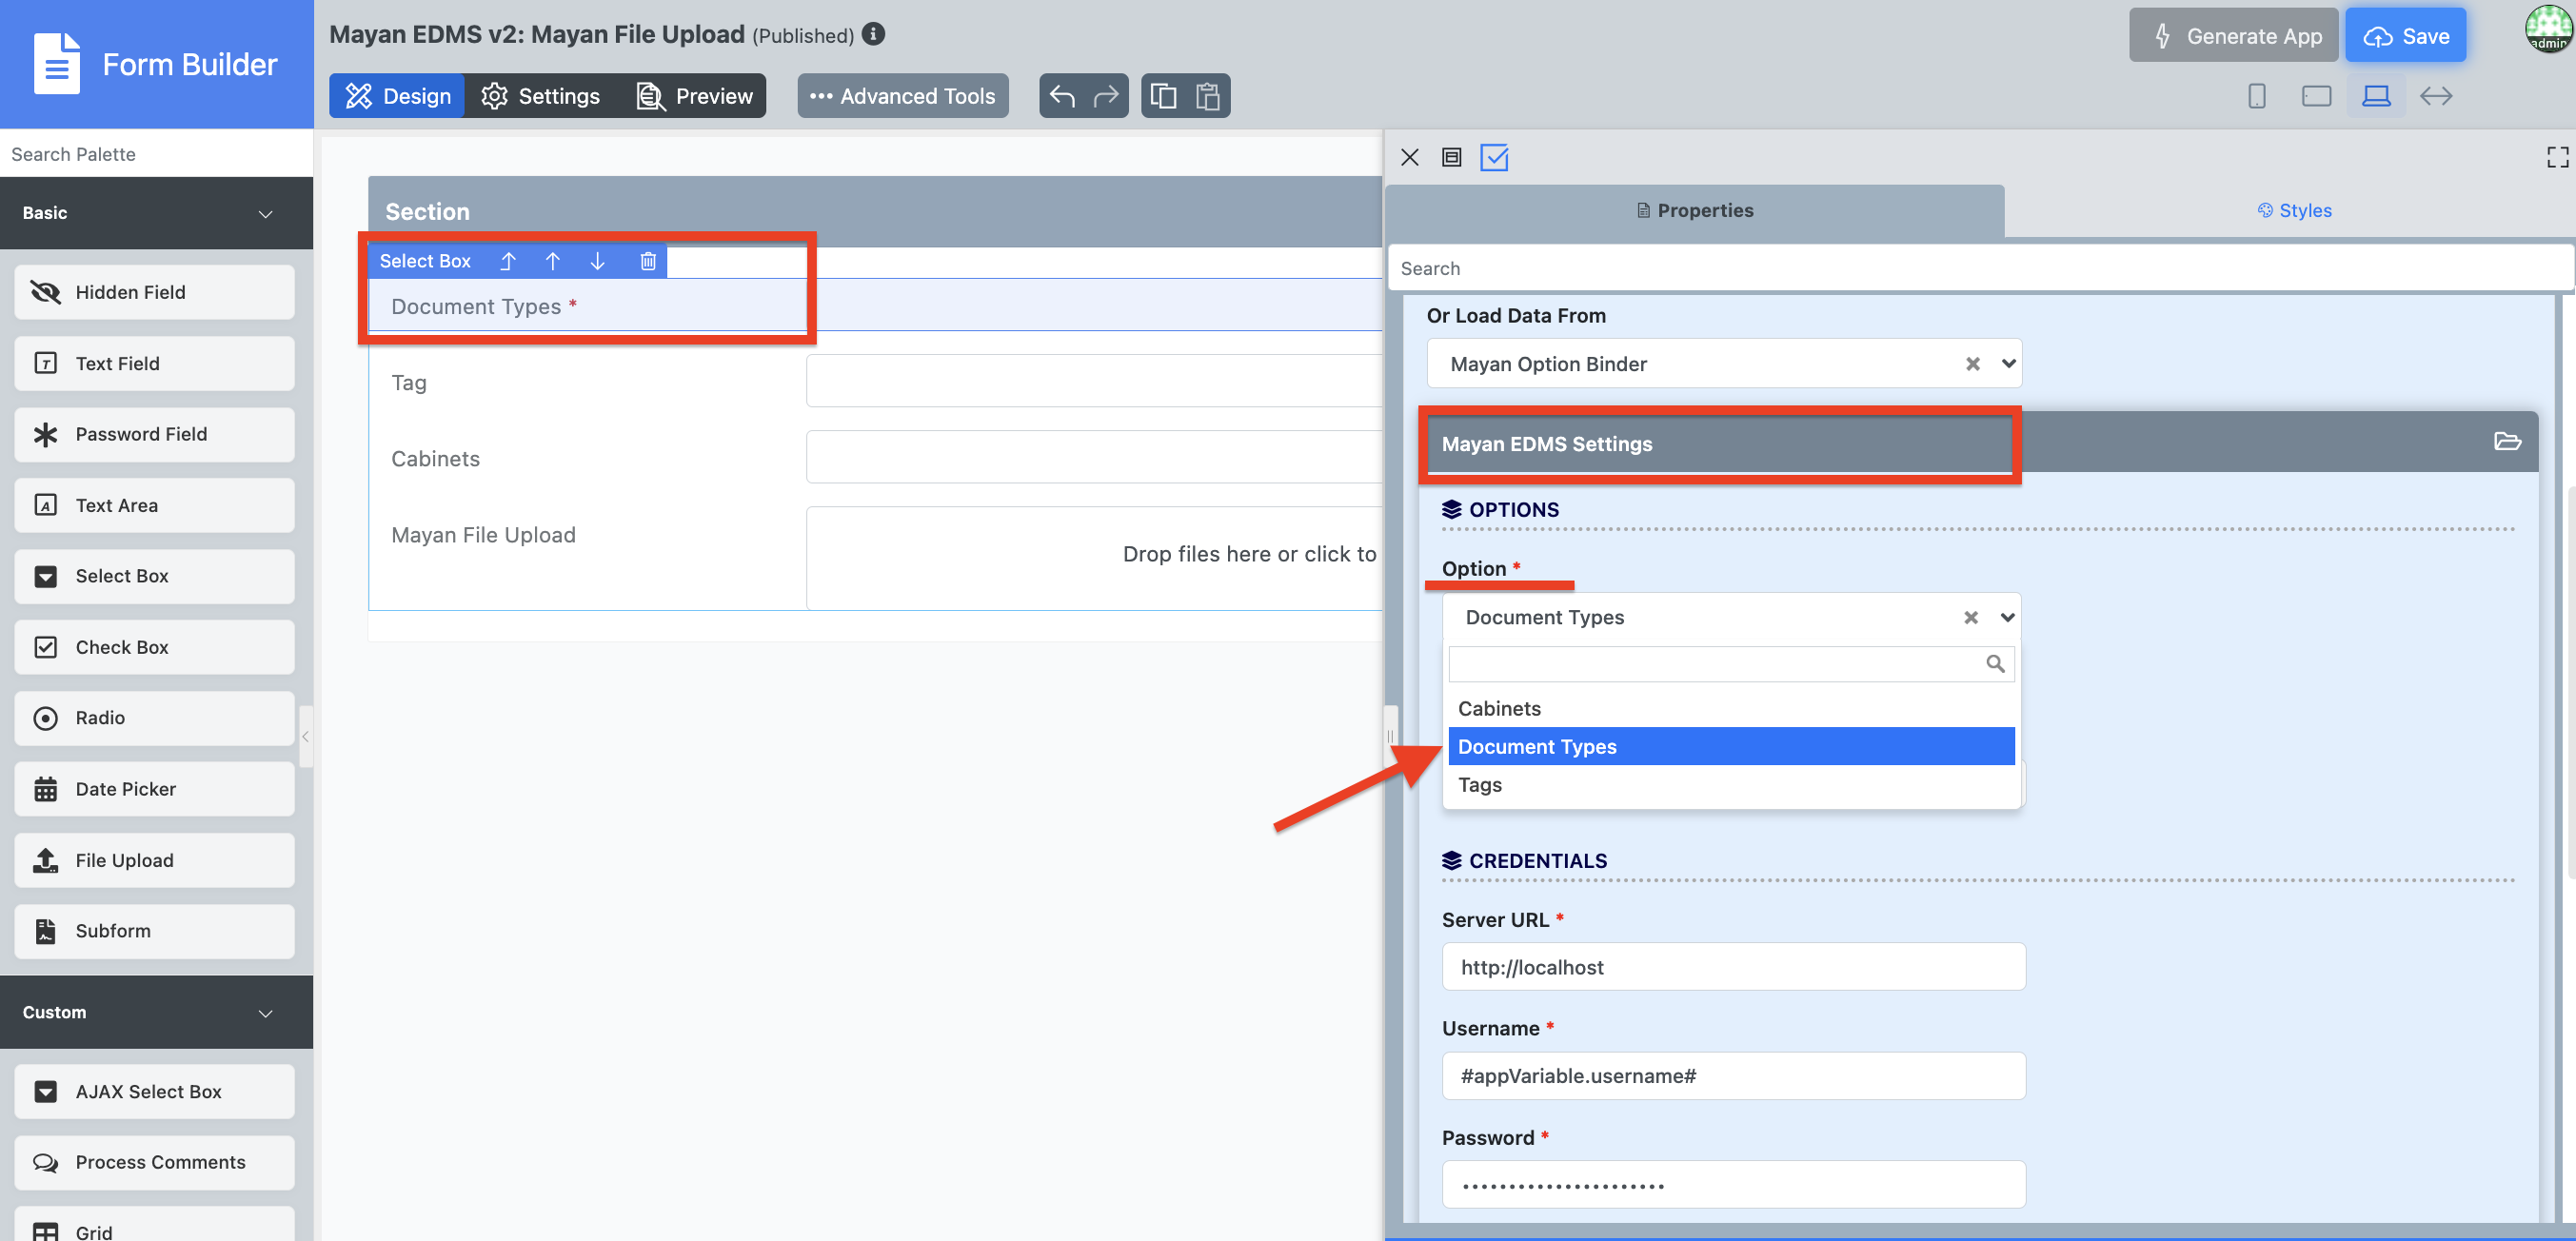
Task: Select the Check Box palette item
Action: point(155,647)
